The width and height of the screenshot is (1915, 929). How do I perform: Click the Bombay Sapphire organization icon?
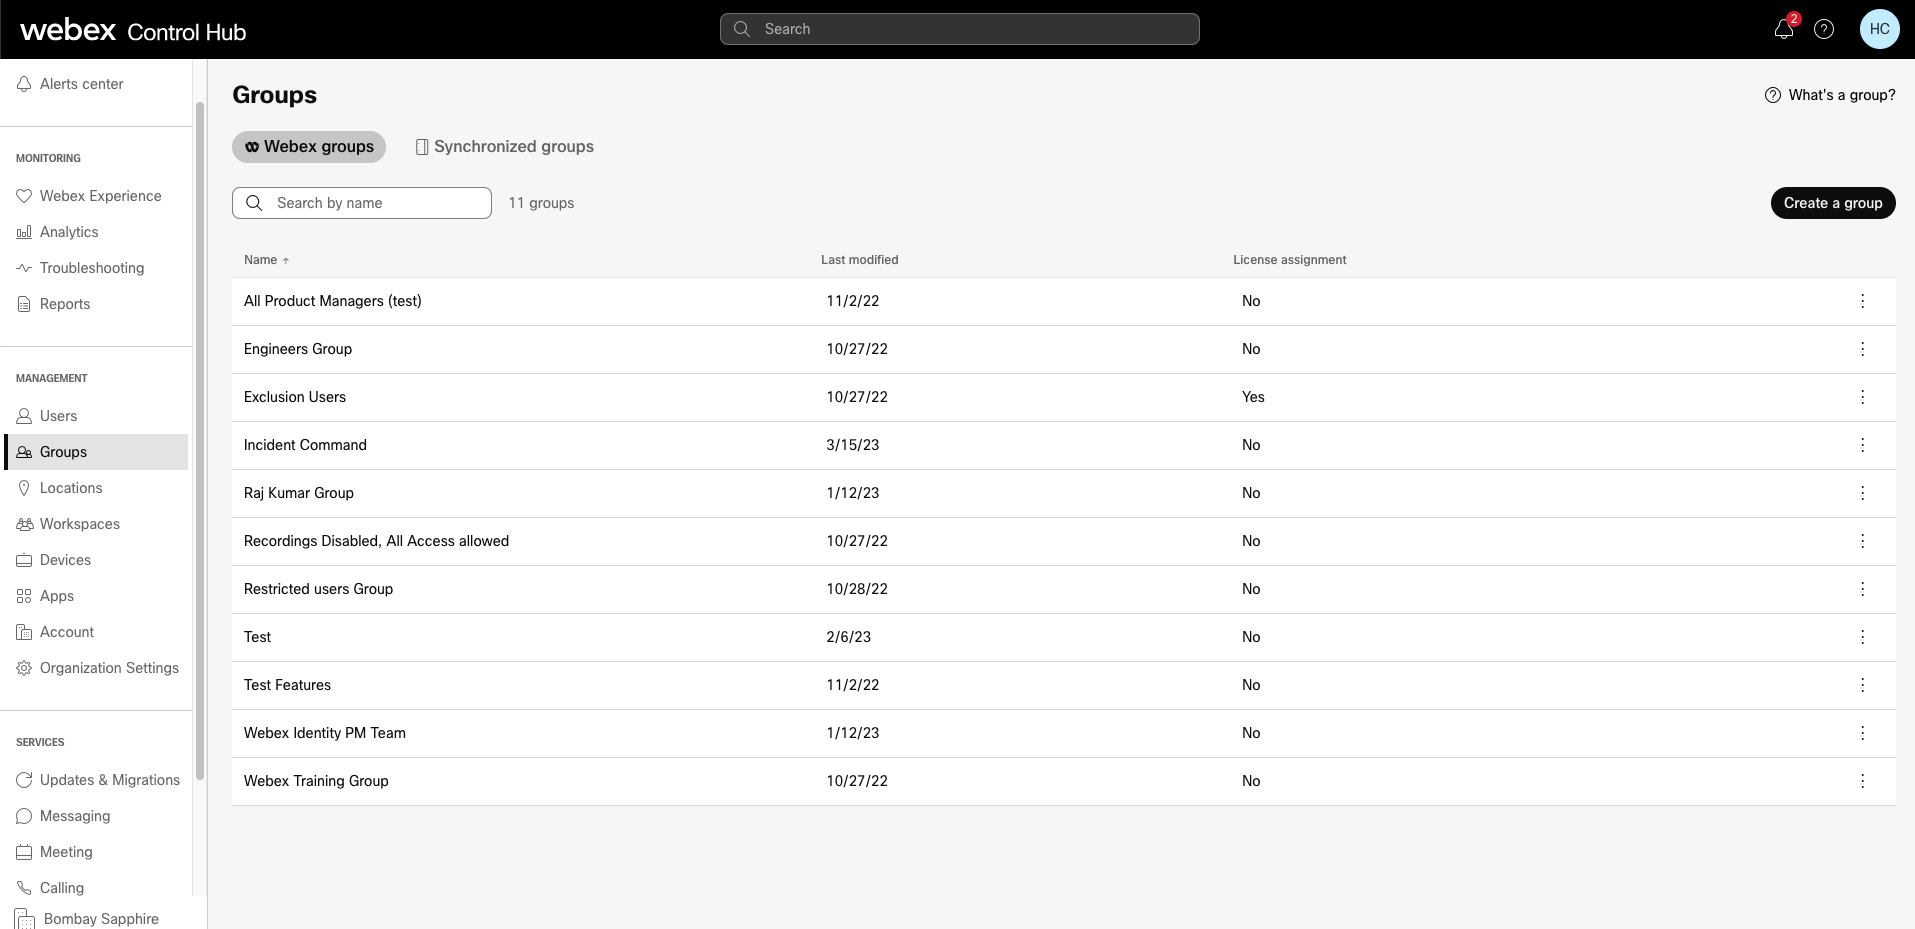coord(25,919)
